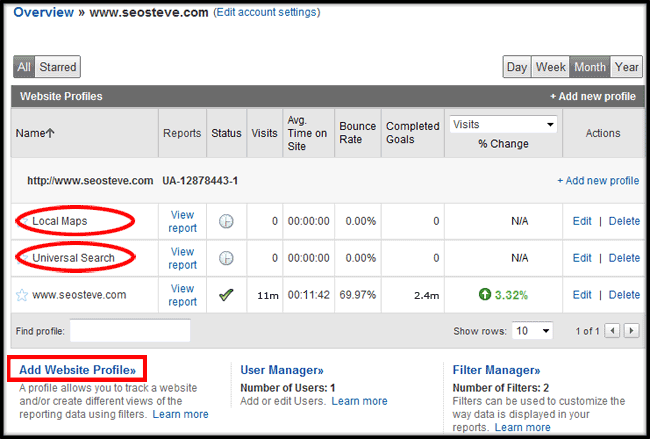The image size is (650, 439).
Task: Click the Local Maps profile name
Action: (60, 221)
